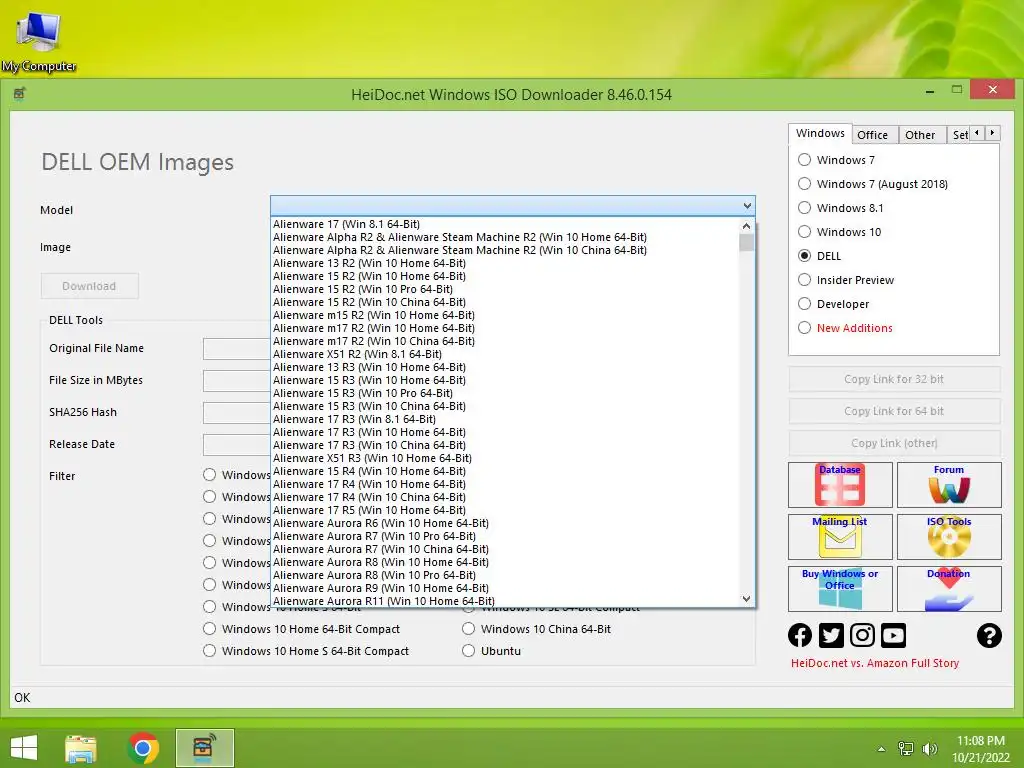The height and width of the screenshot is (768, 1024).
Task: Click the taskbar clock showing 11:08 PM
Action: [980, 749]
